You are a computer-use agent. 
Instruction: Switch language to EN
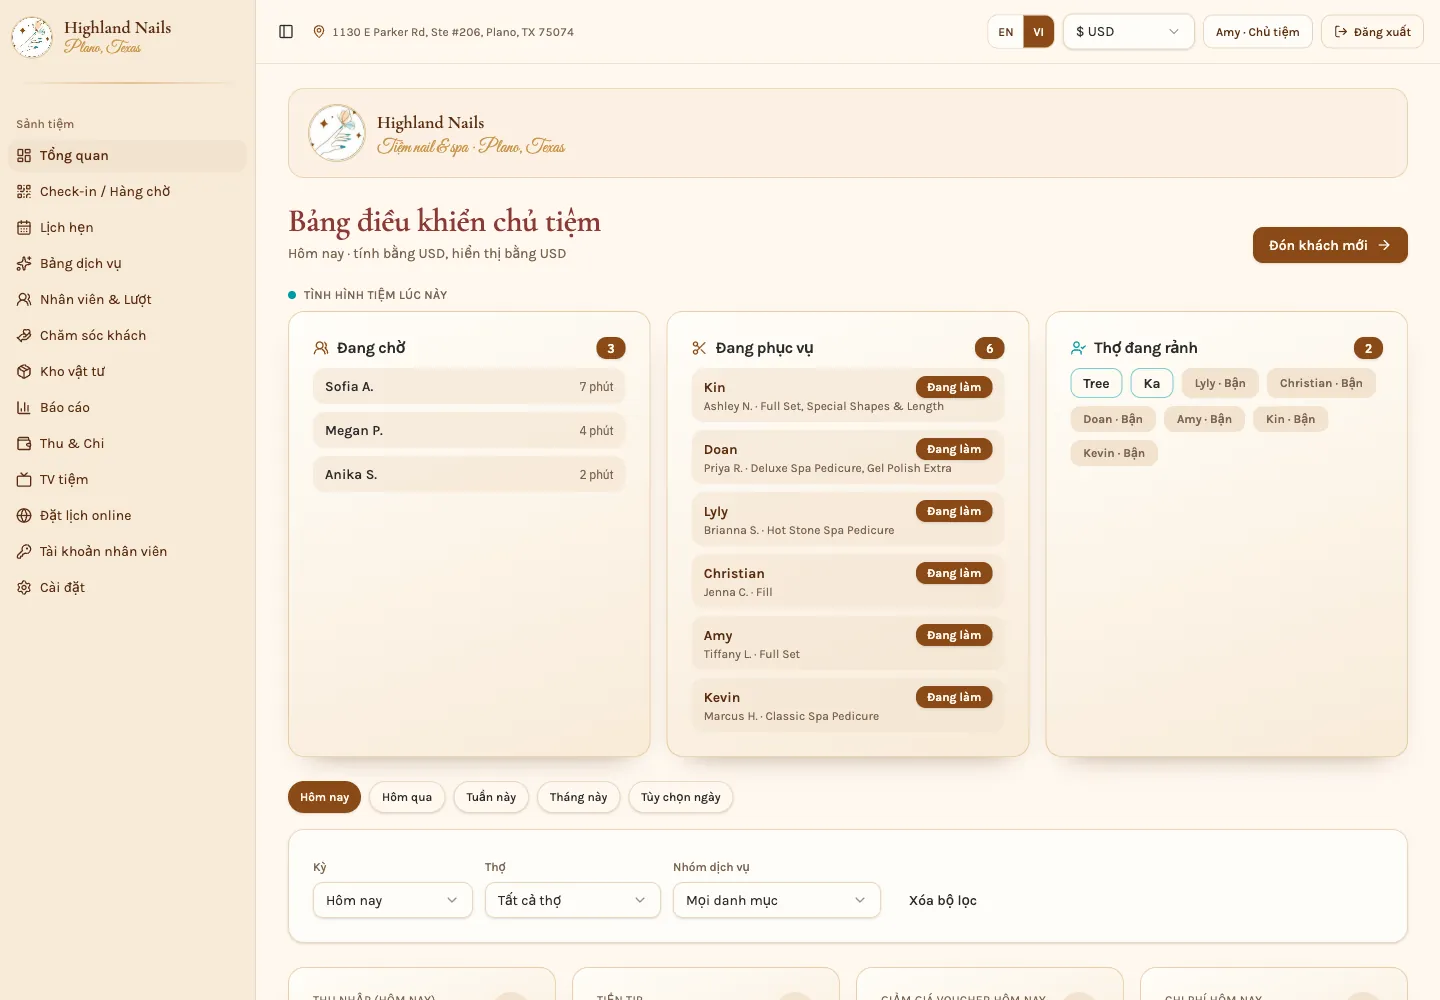tap(1005, 32)
